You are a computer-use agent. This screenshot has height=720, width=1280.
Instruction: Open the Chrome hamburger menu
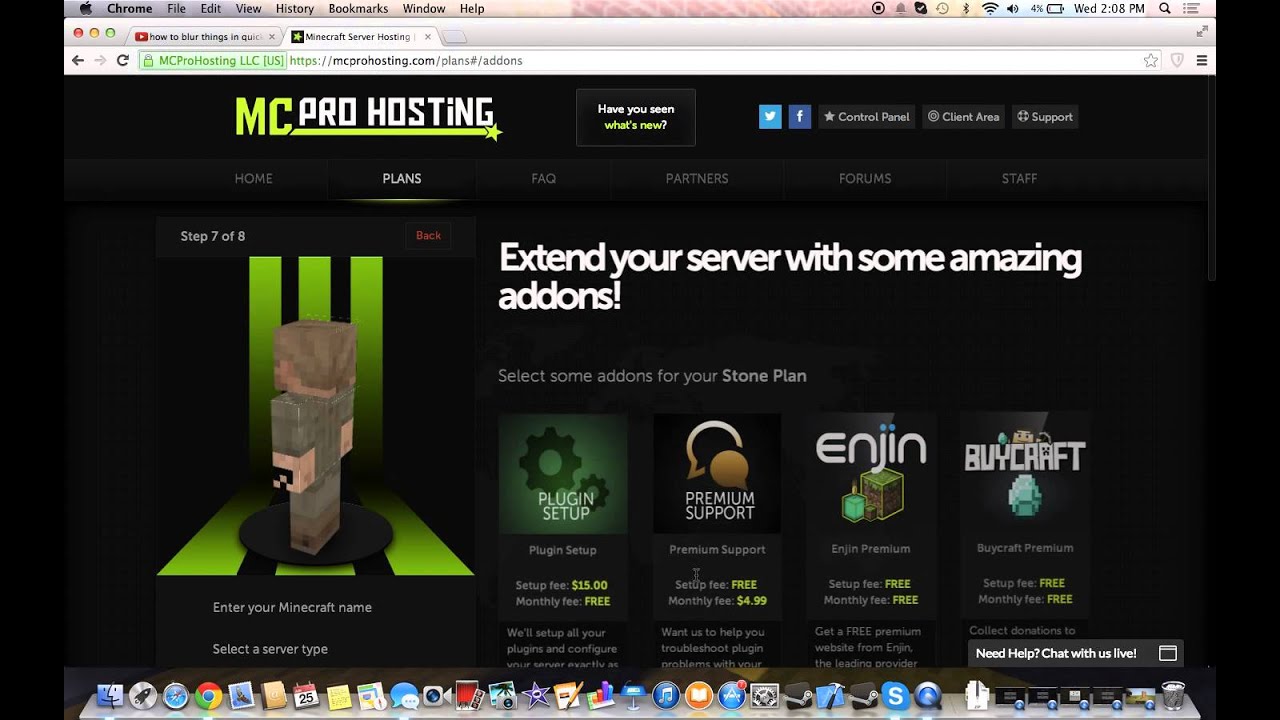(x=1202, y=61)
